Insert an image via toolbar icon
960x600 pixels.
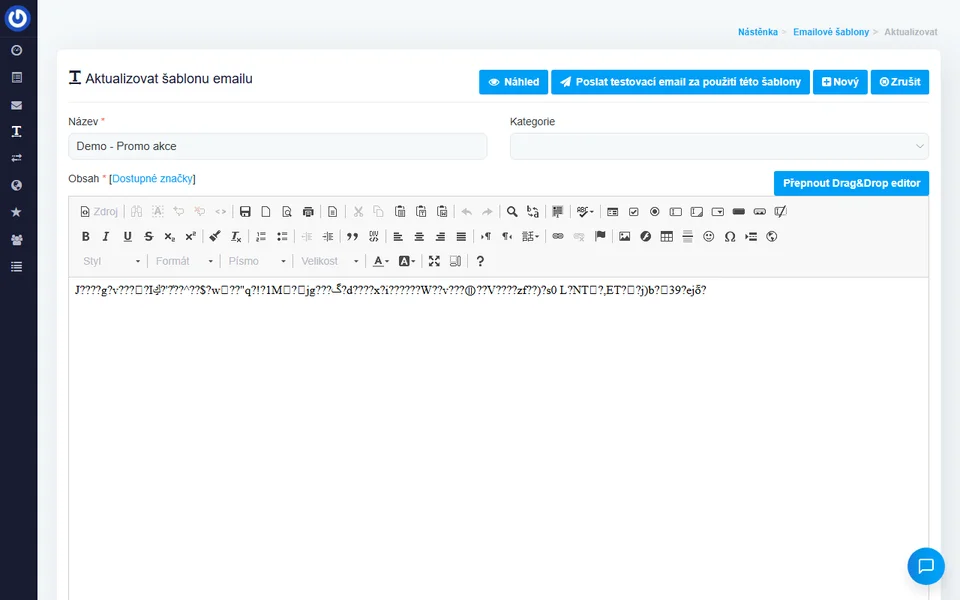625,237
